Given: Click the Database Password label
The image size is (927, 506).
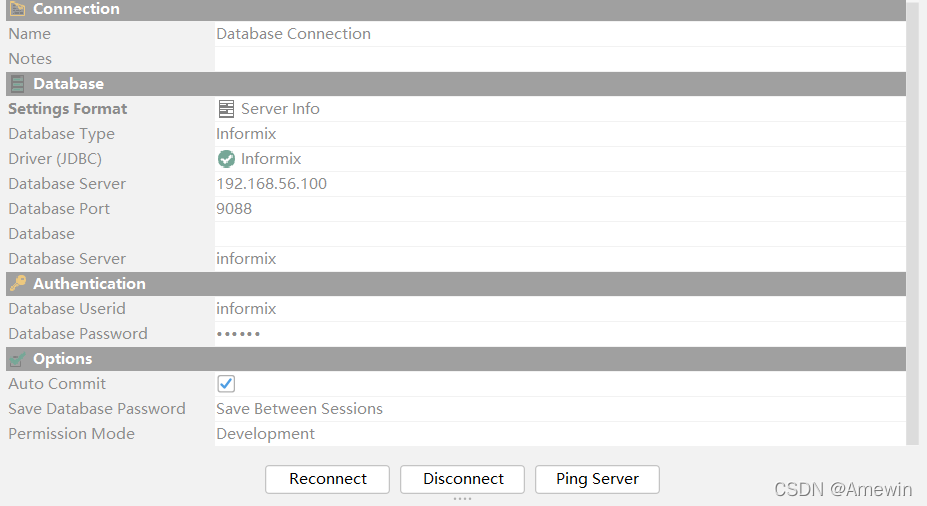Looking at the screenshot, I should [x=78, y=333].
